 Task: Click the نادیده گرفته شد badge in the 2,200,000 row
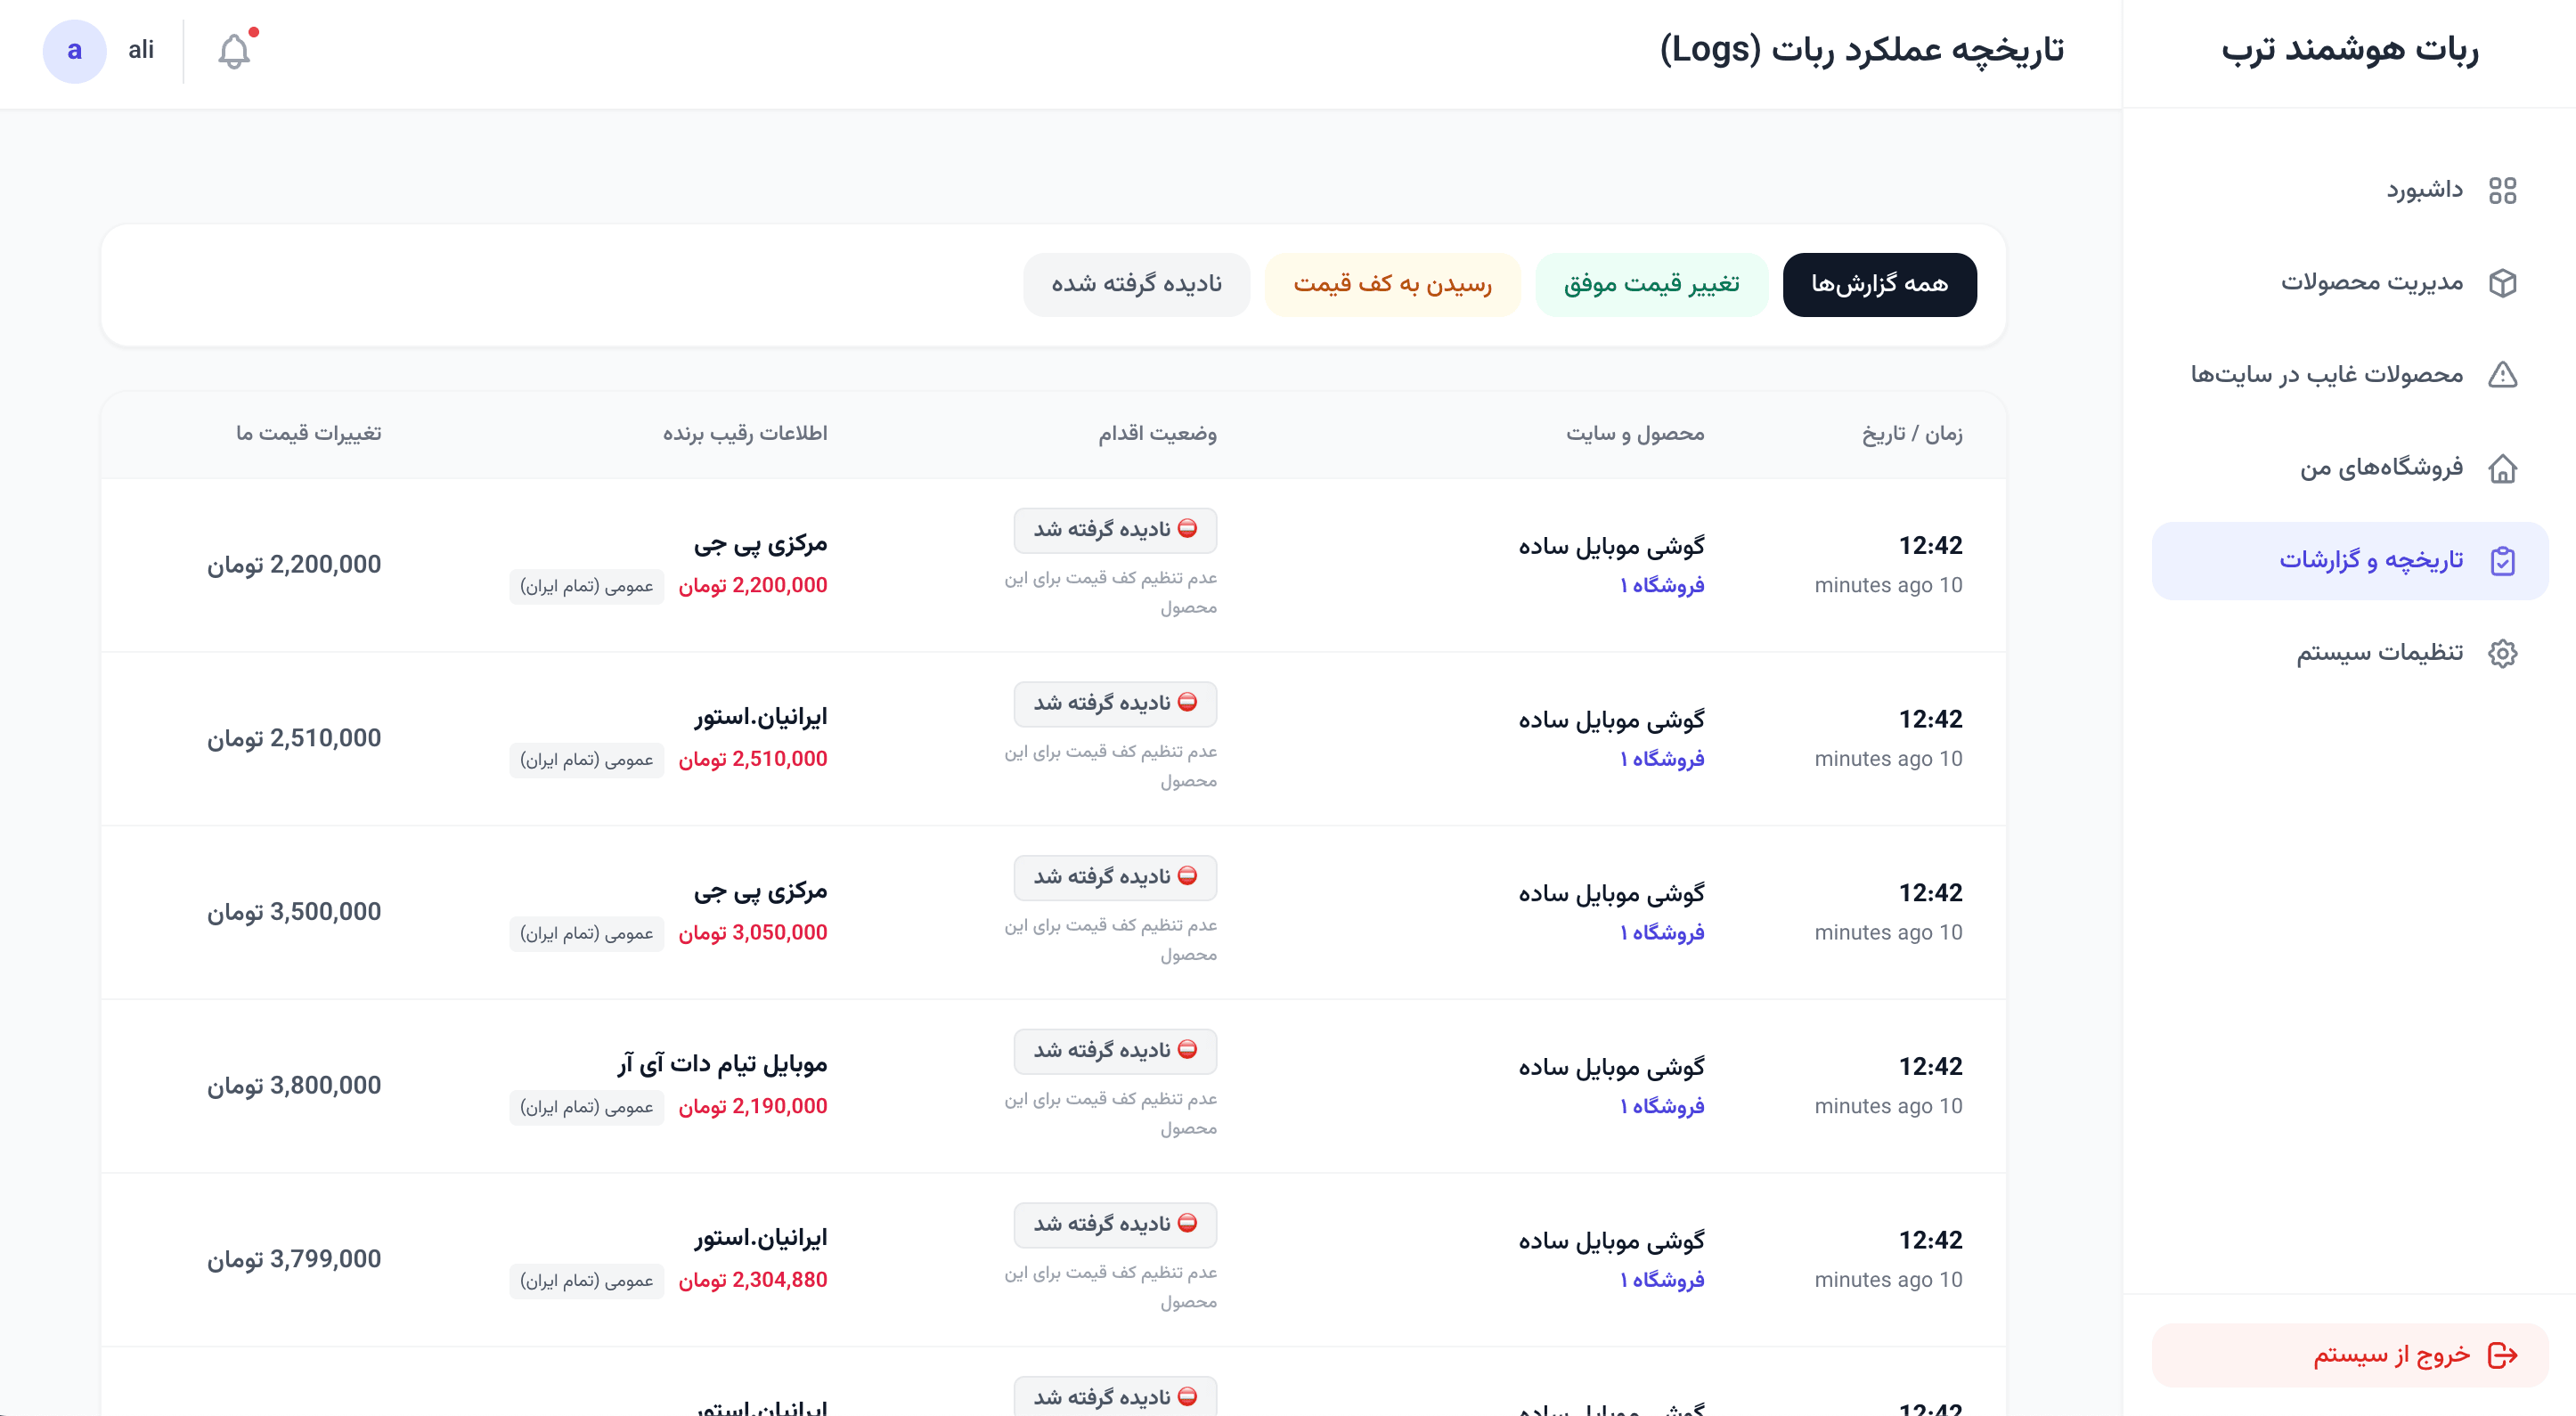tap(1115, 530)
